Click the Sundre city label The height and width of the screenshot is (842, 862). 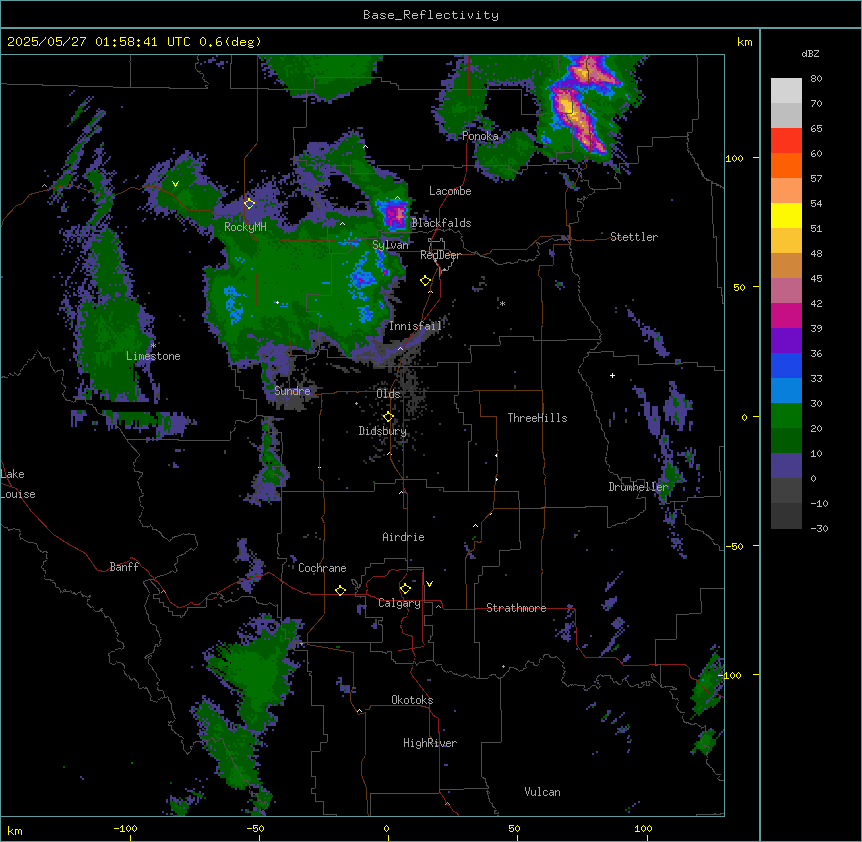tap(292, 391)
